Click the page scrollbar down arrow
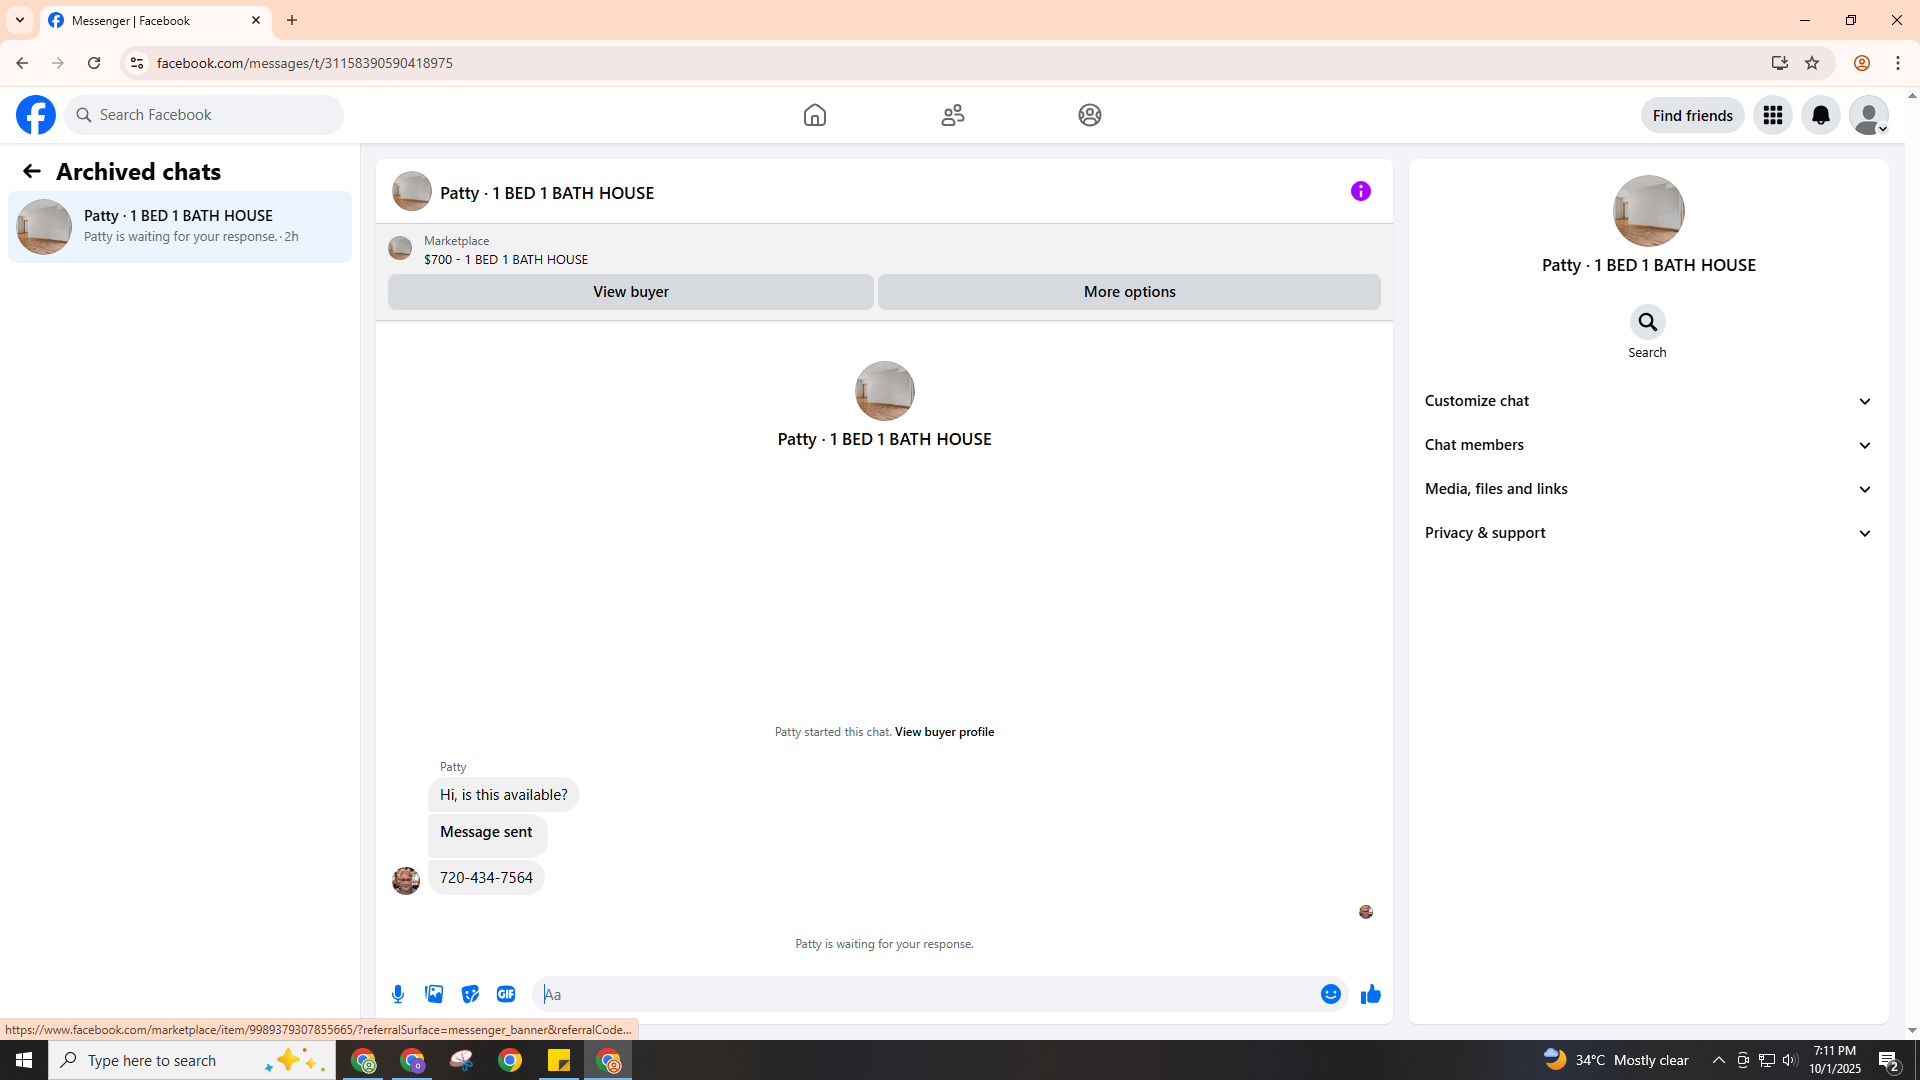This screenshot has height=1080, width=1920. coord(1912,1031)
